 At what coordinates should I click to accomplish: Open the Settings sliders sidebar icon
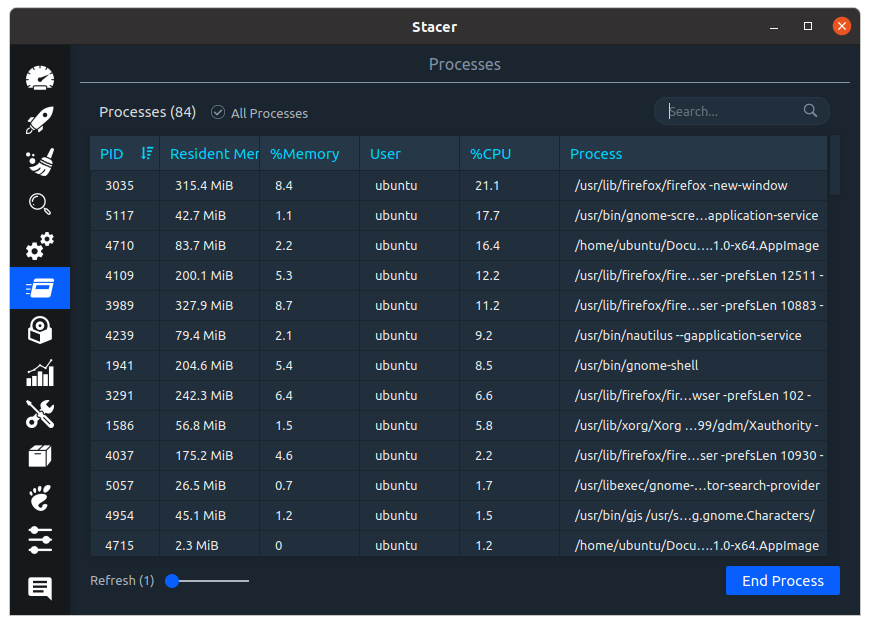(x=40, y=540)
